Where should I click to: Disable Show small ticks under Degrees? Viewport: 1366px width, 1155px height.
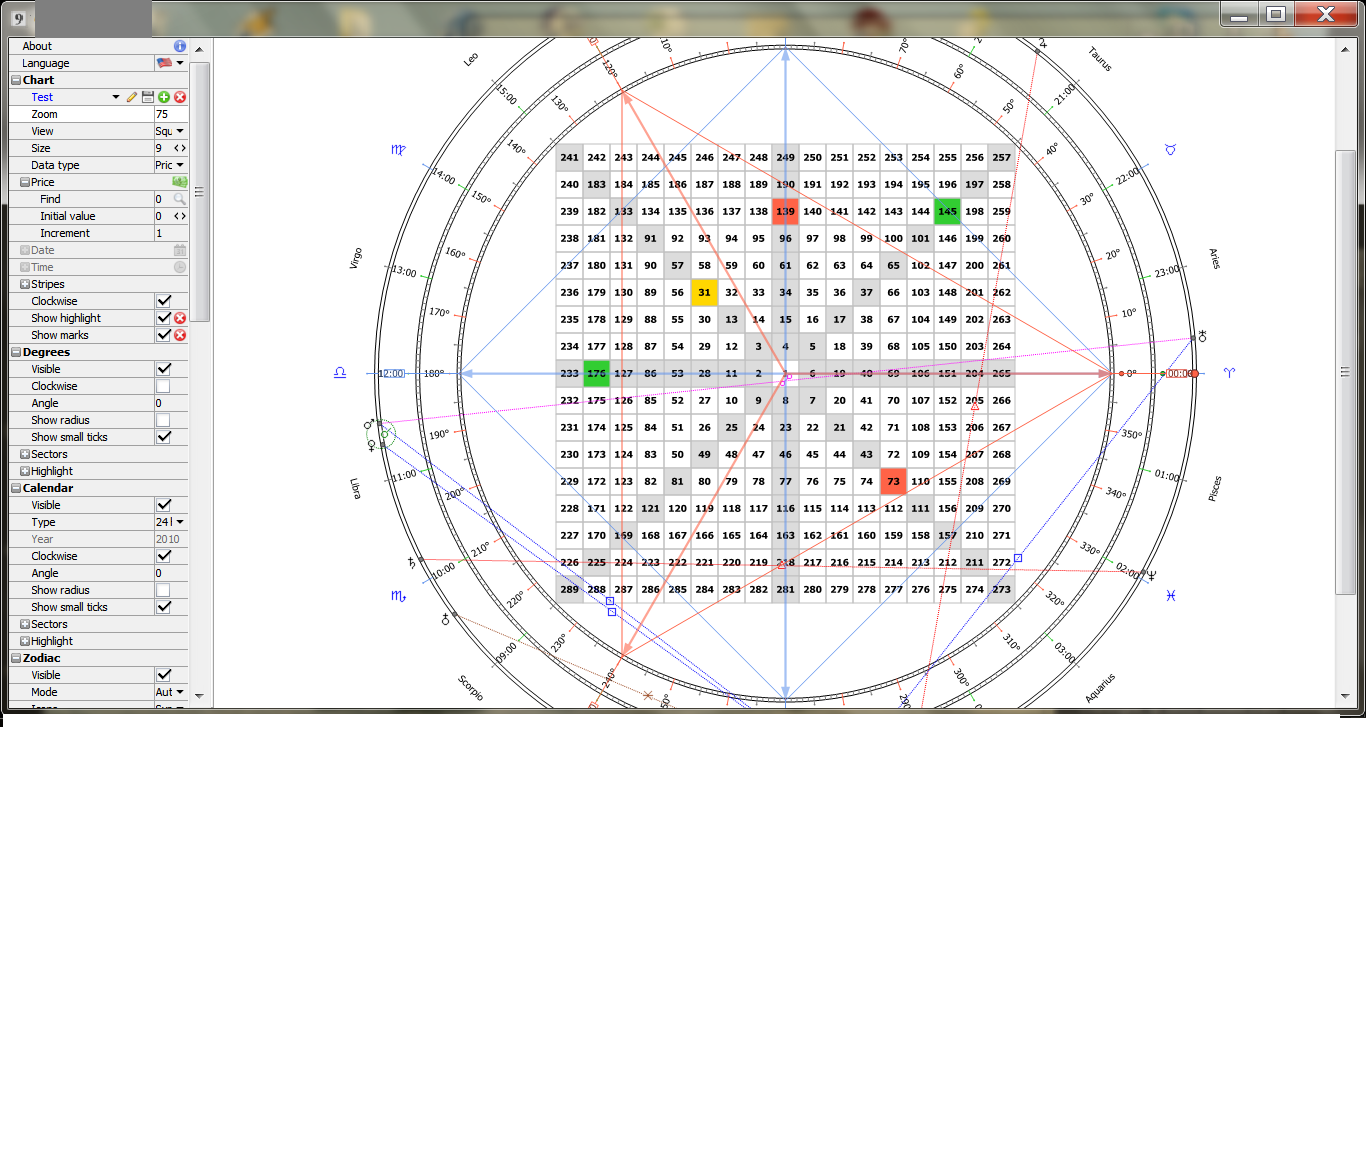163,436
